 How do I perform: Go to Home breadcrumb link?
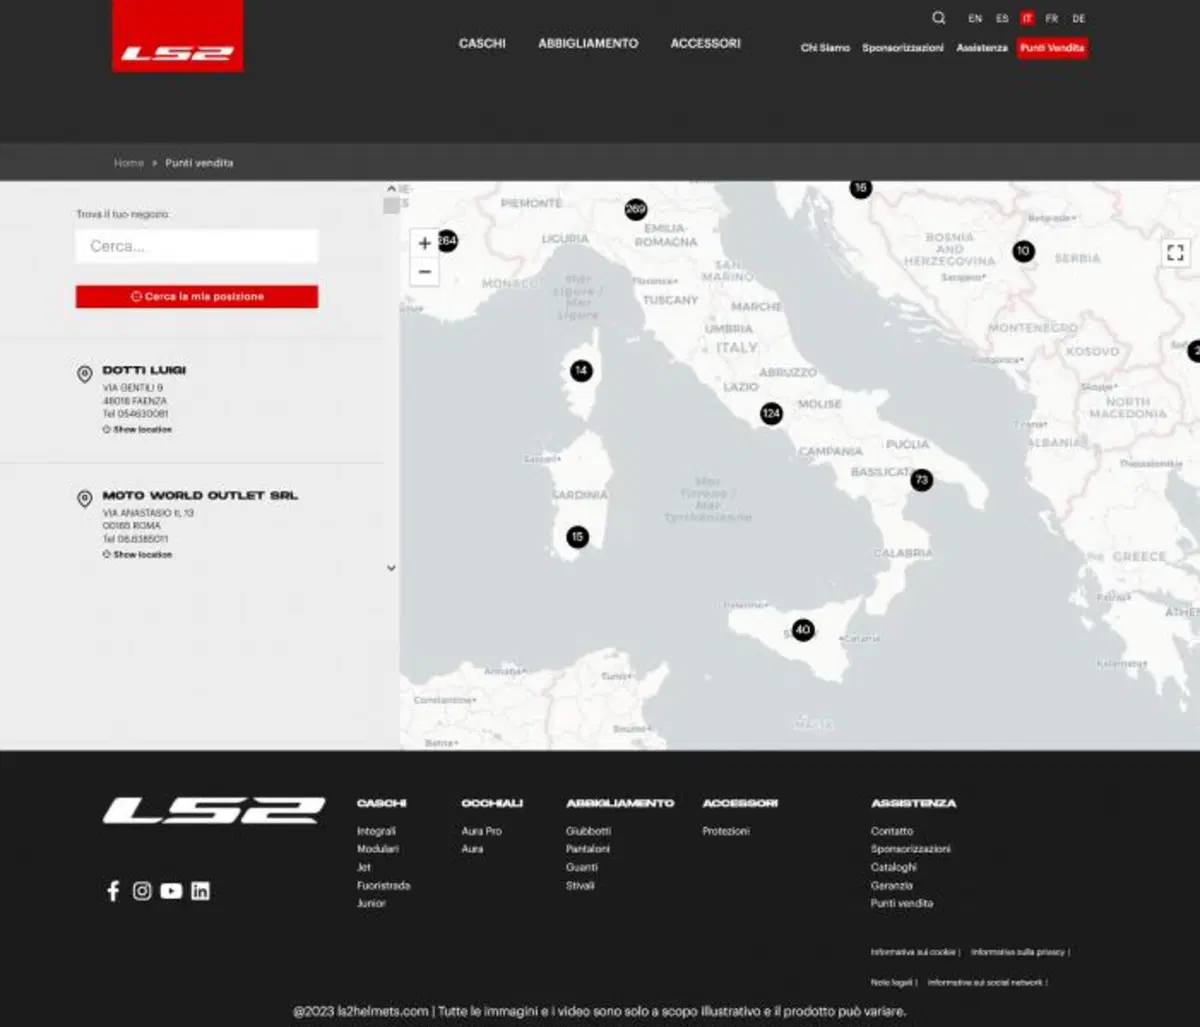(129, 163)
